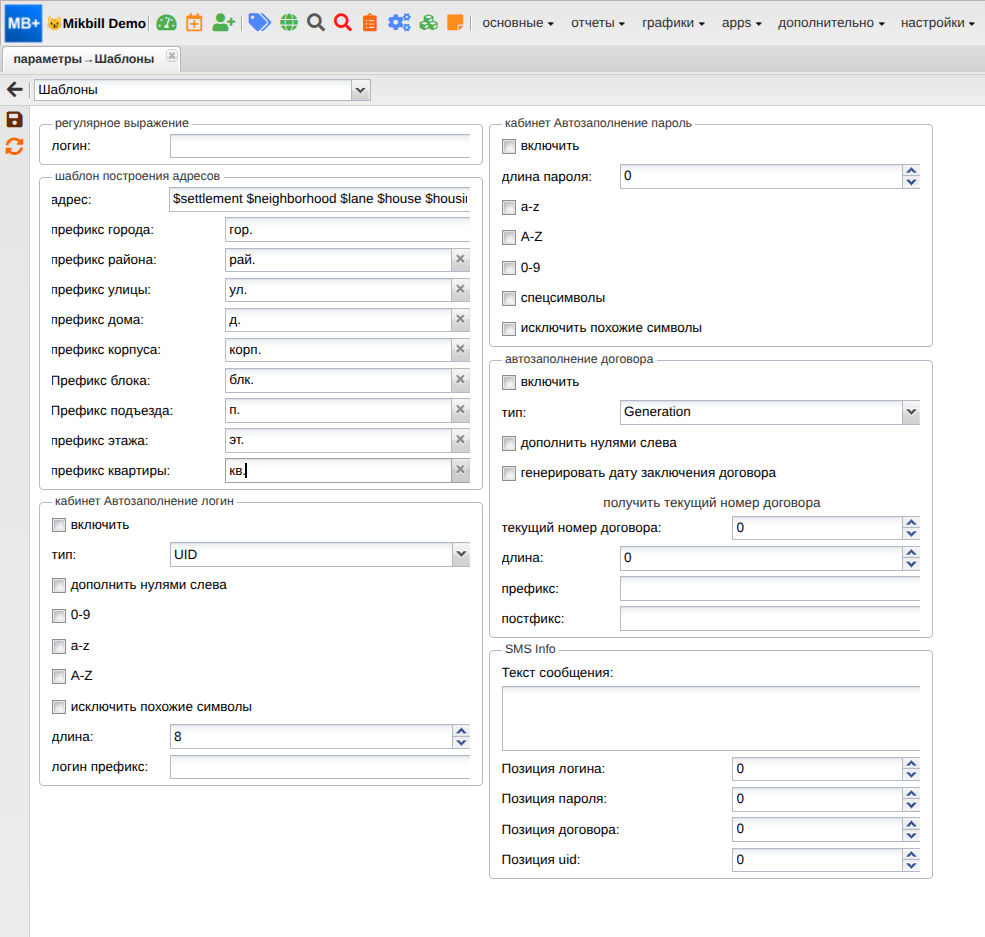Image resolution: width=985 pixels, height=937 pixels.
Task: Close the параметры → Шаблоны tab
Action: coord(171,56)
